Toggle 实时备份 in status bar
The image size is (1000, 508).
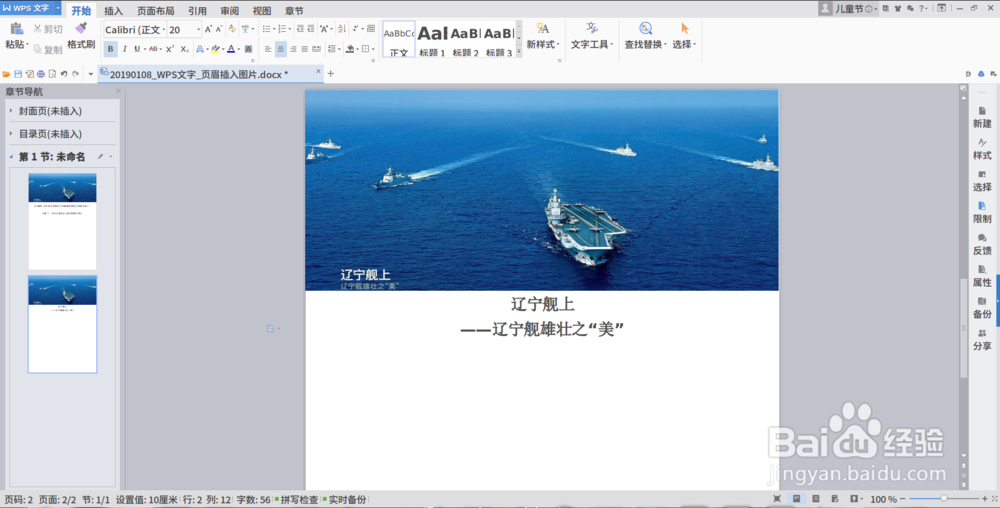pos(344,500)
